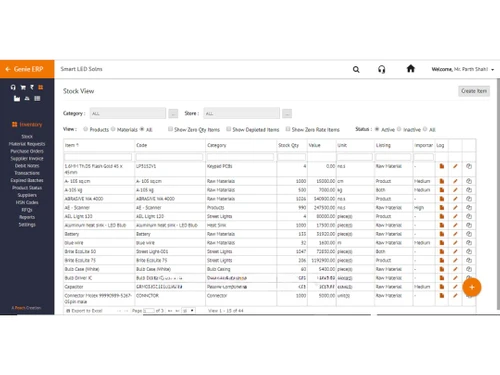Open the log icon on the Connector Molex row

pyautogui.click(x=442, y=296)
